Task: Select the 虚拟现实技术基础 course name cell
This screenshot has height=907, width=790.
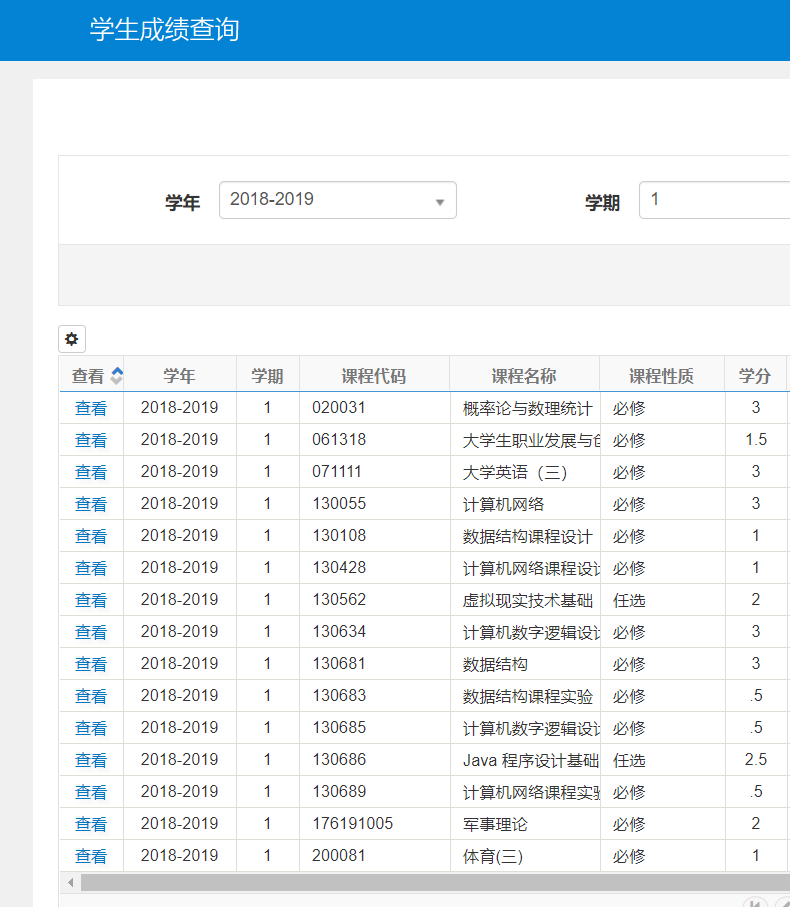Action: click(525, 600)
